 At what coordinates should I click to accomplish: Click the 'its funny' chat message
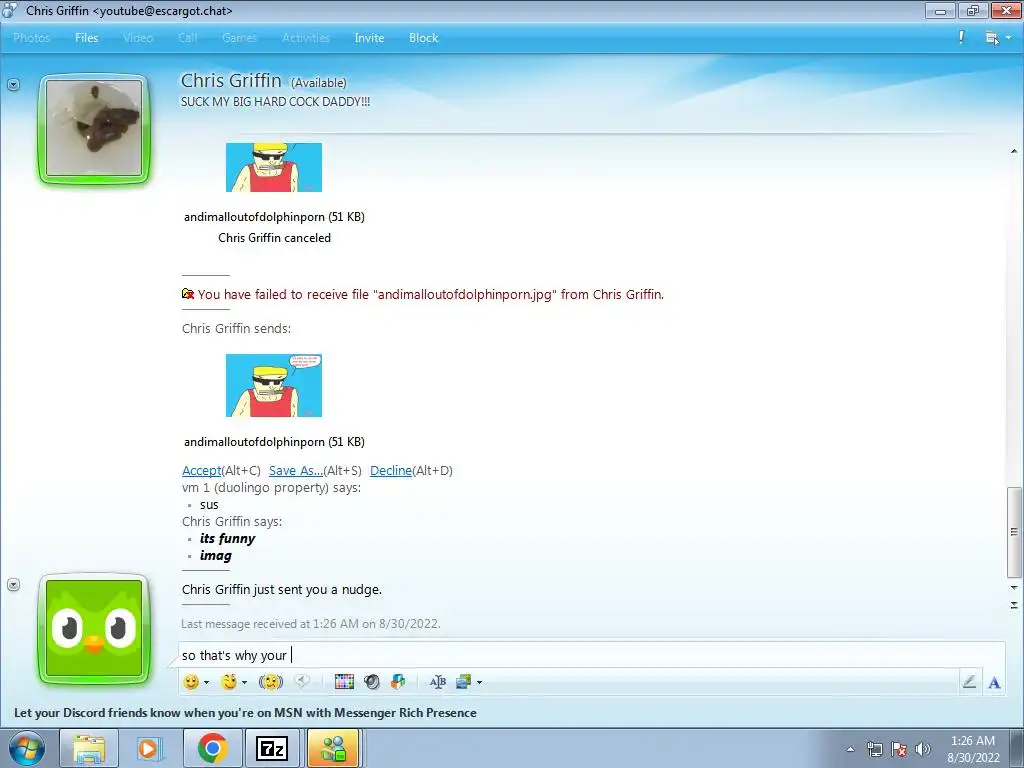(x=227, y=538)
